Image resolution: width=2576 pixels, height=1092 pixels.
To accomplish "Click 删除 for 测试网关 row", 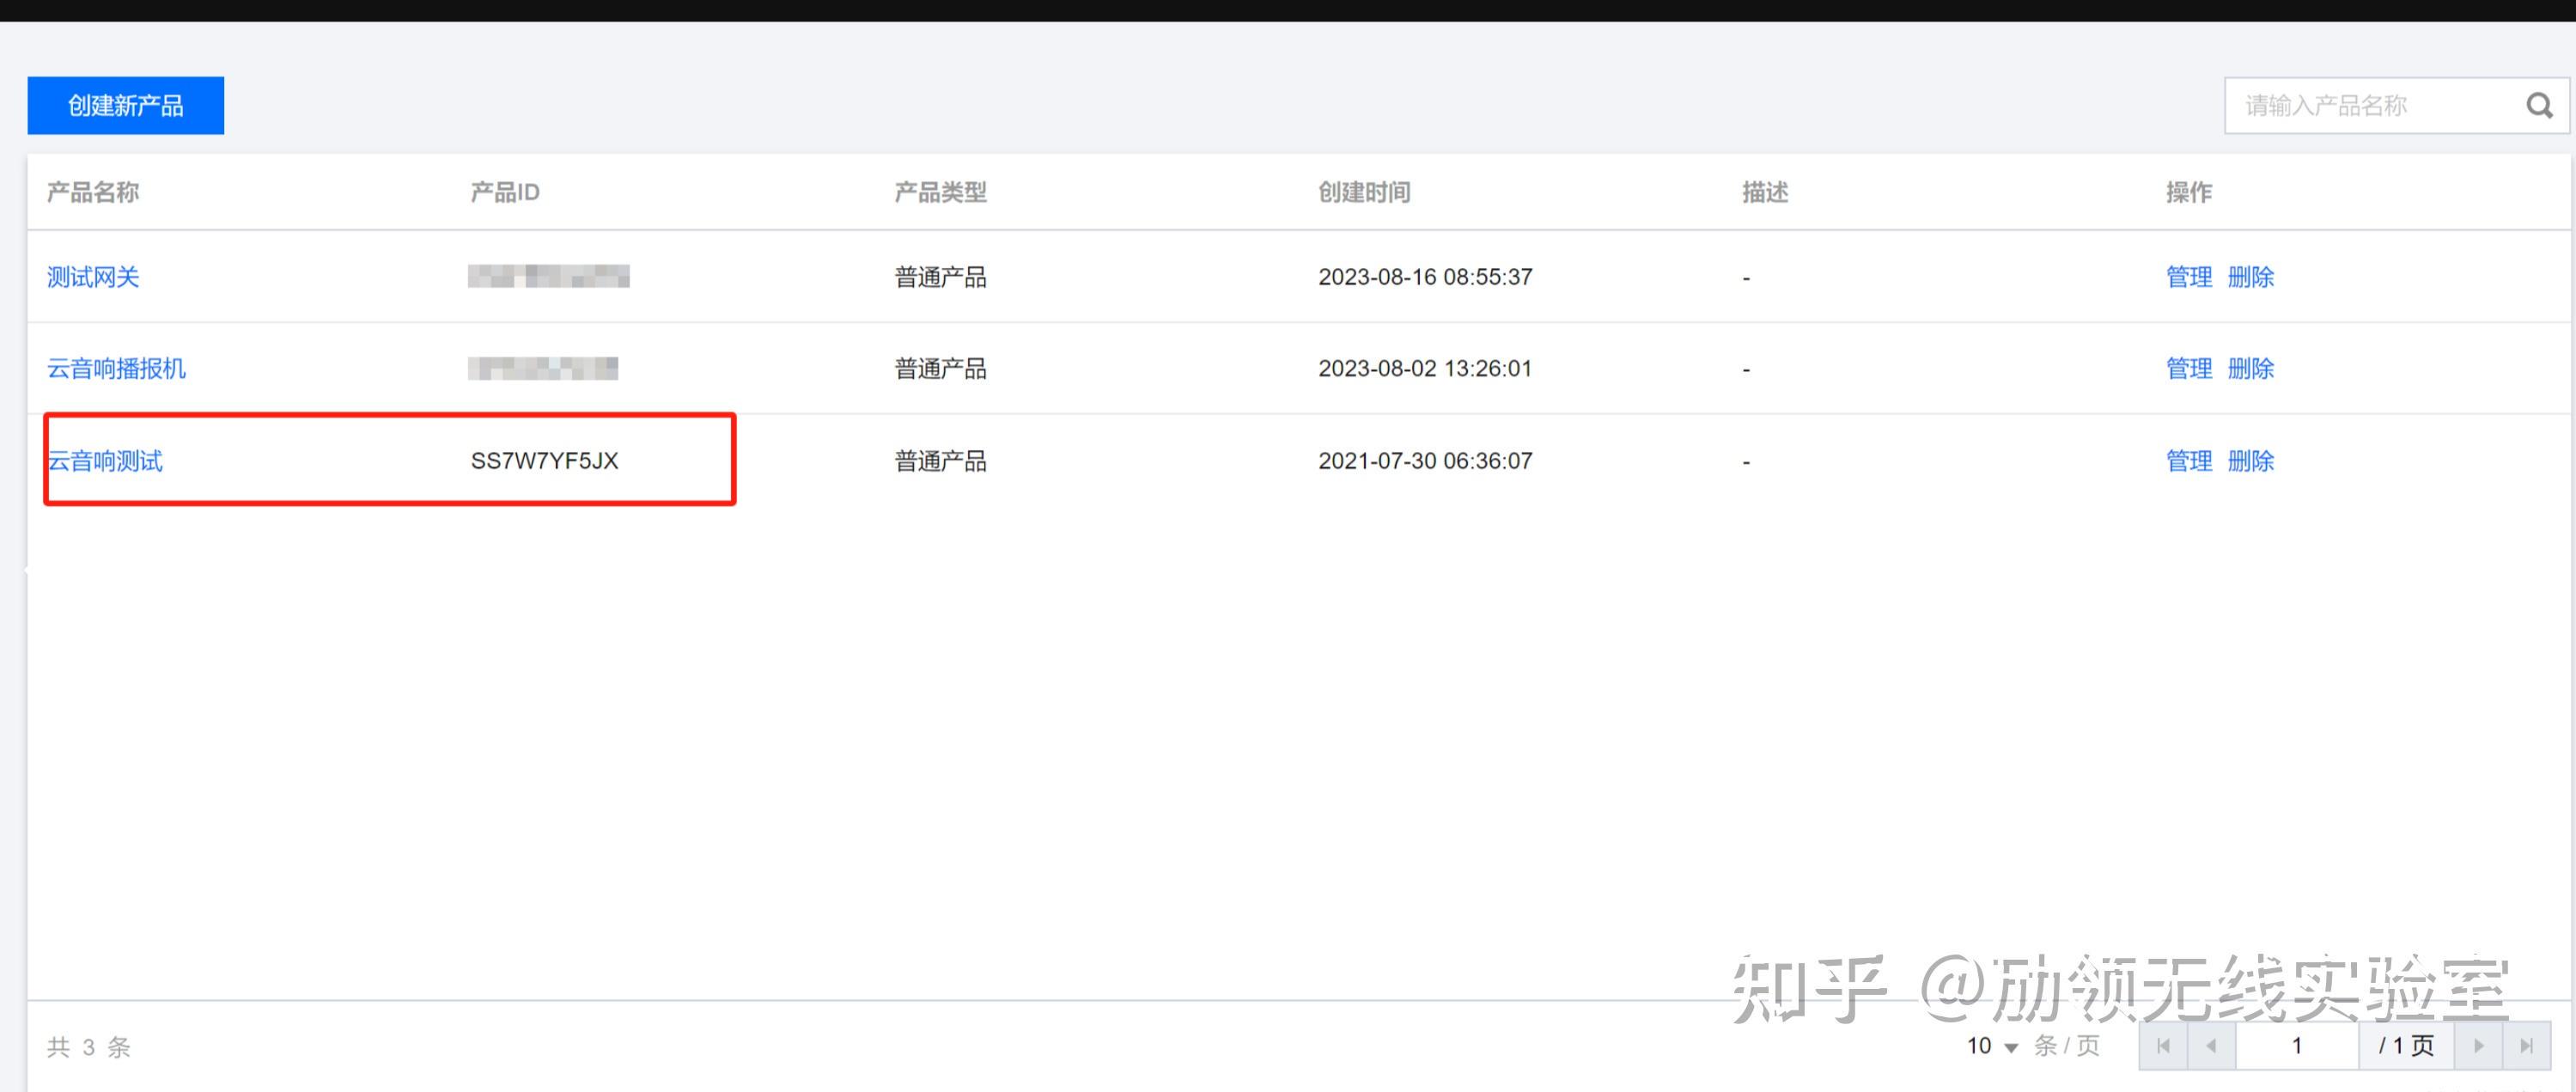I will coord(2251,277).
